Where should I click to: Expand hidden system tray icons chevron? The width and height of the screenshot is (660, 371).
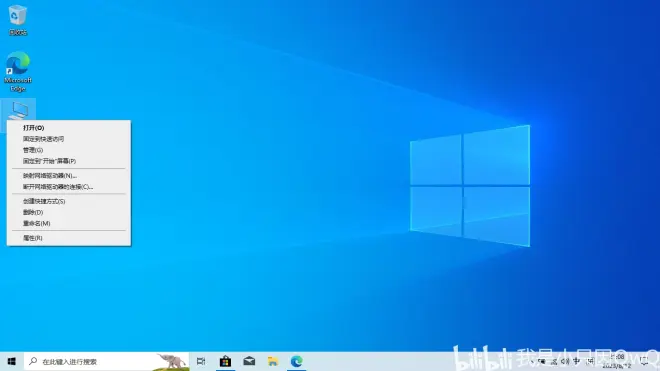click(x=532, y=361)
